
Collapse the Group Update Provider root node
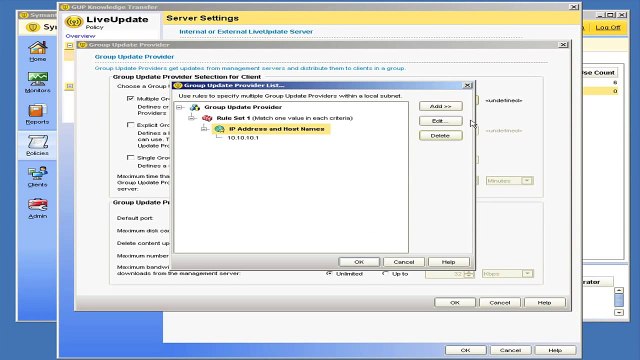point(180,107)
